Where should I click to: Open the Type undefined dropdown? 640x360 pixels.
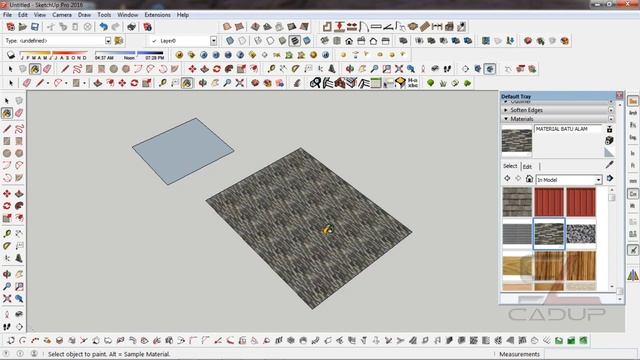(108, 41)
